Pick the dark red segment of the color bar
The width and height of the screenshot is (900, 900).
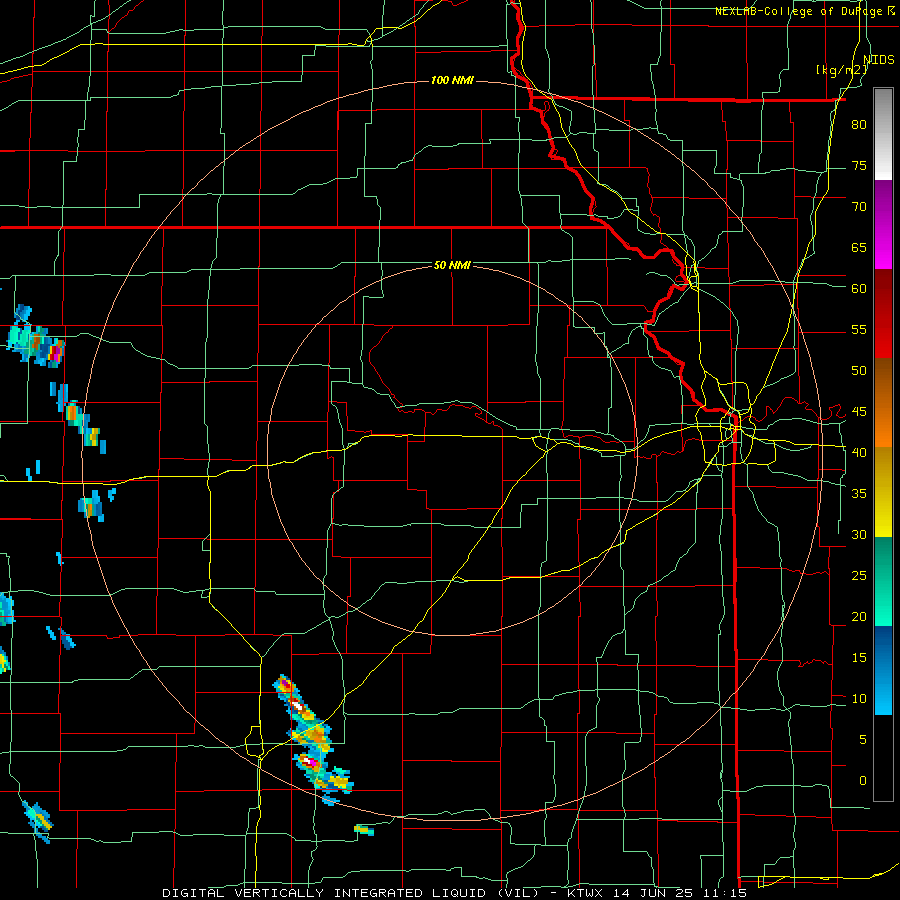pos(883,314)
